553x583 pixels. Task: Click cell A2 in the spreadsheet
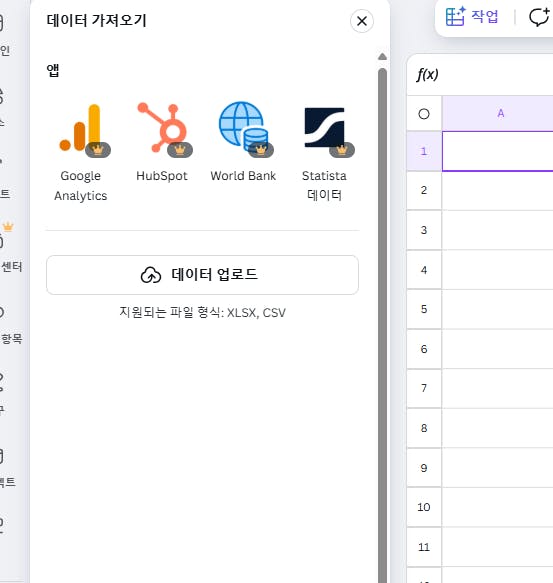click(x=498, y=191)
